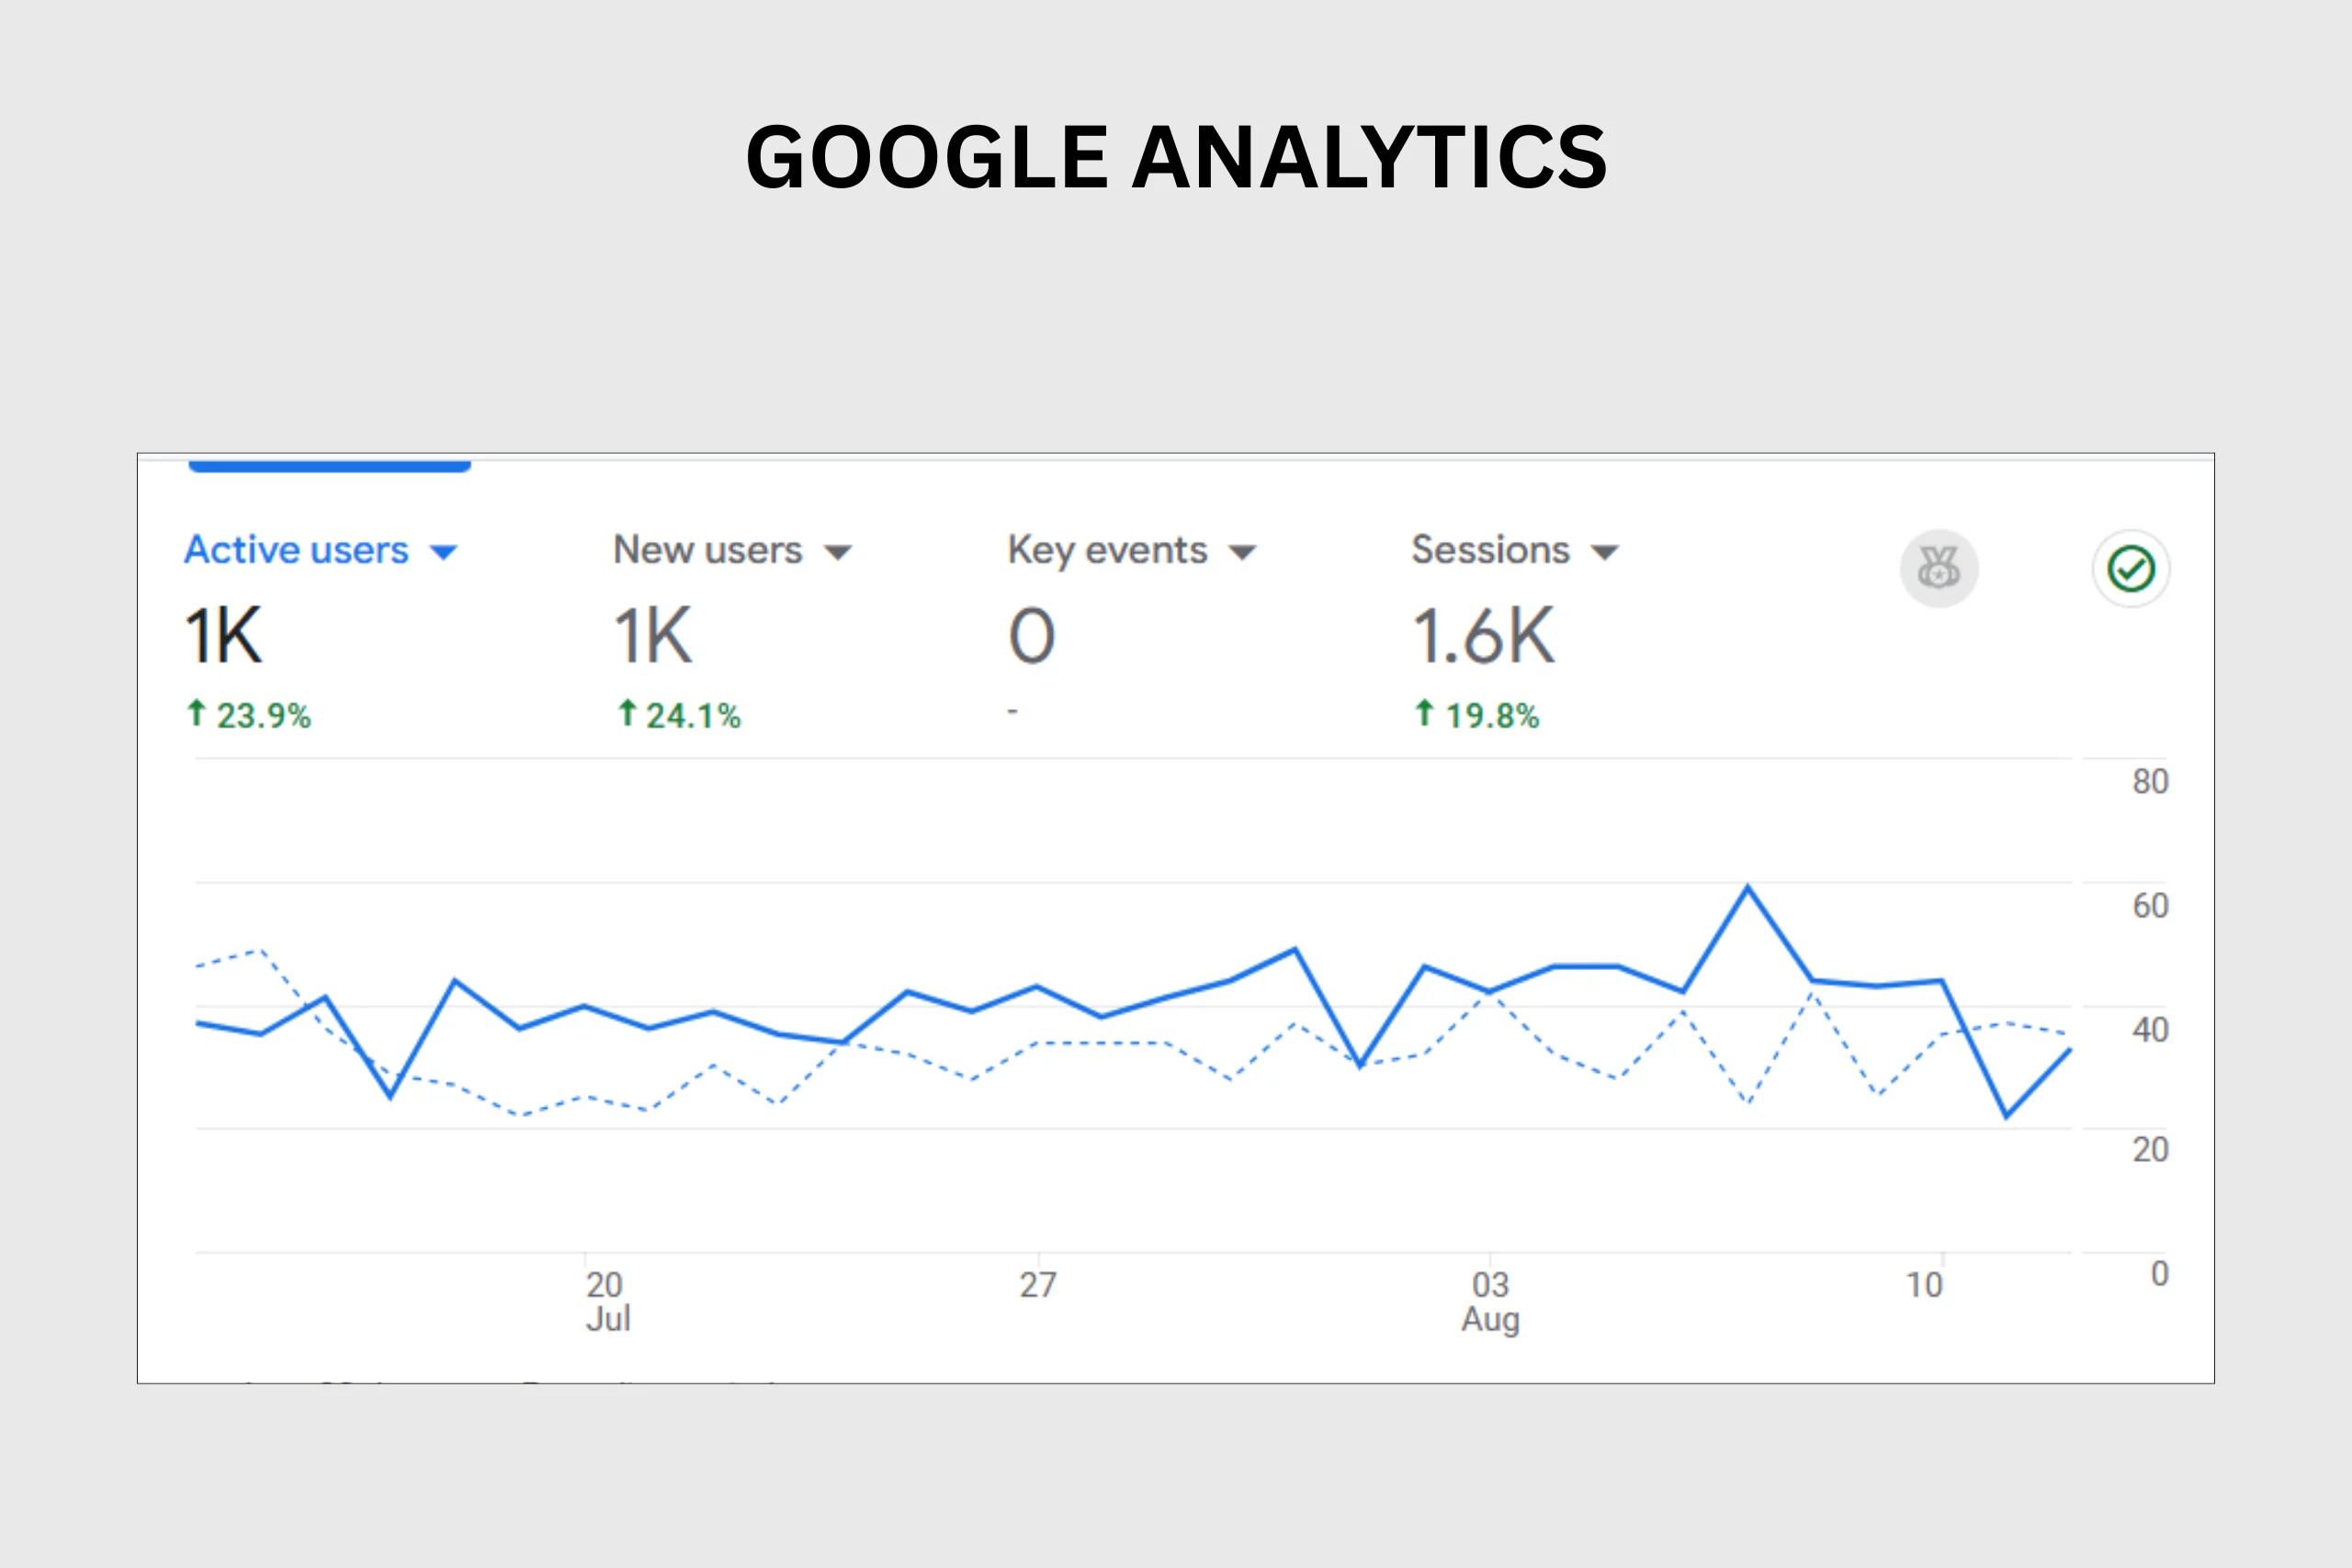Click the green arrow beside 19.8%

point(1425,713)
